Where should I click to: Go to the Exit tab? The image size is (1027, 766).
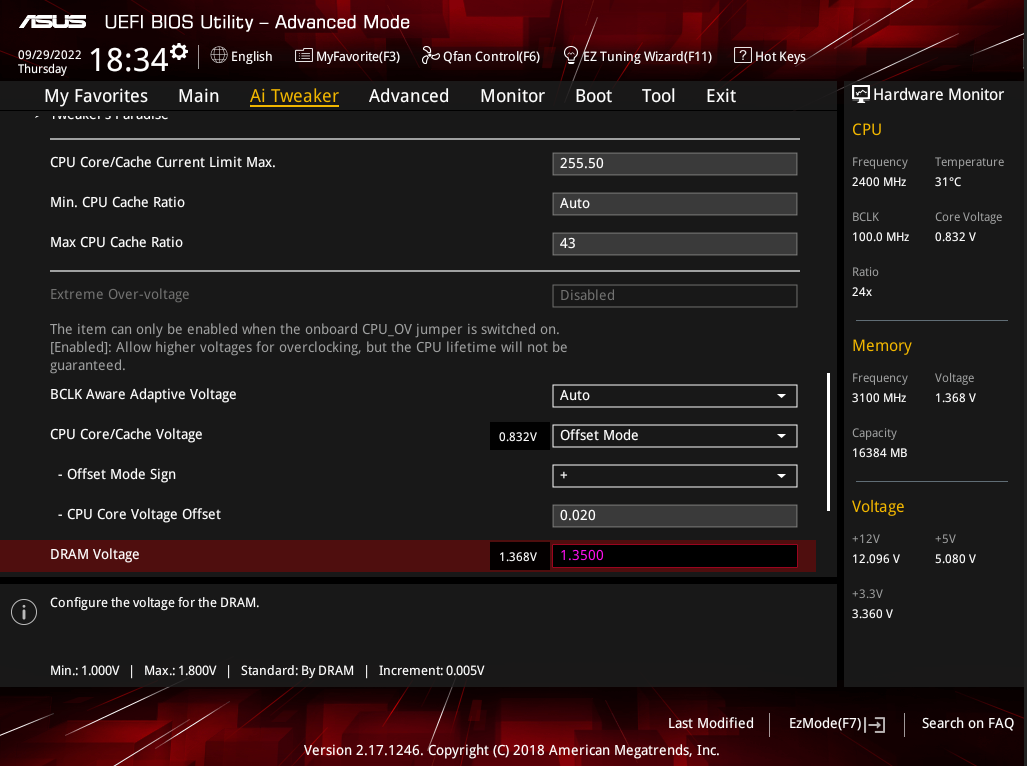coord(720,96)
